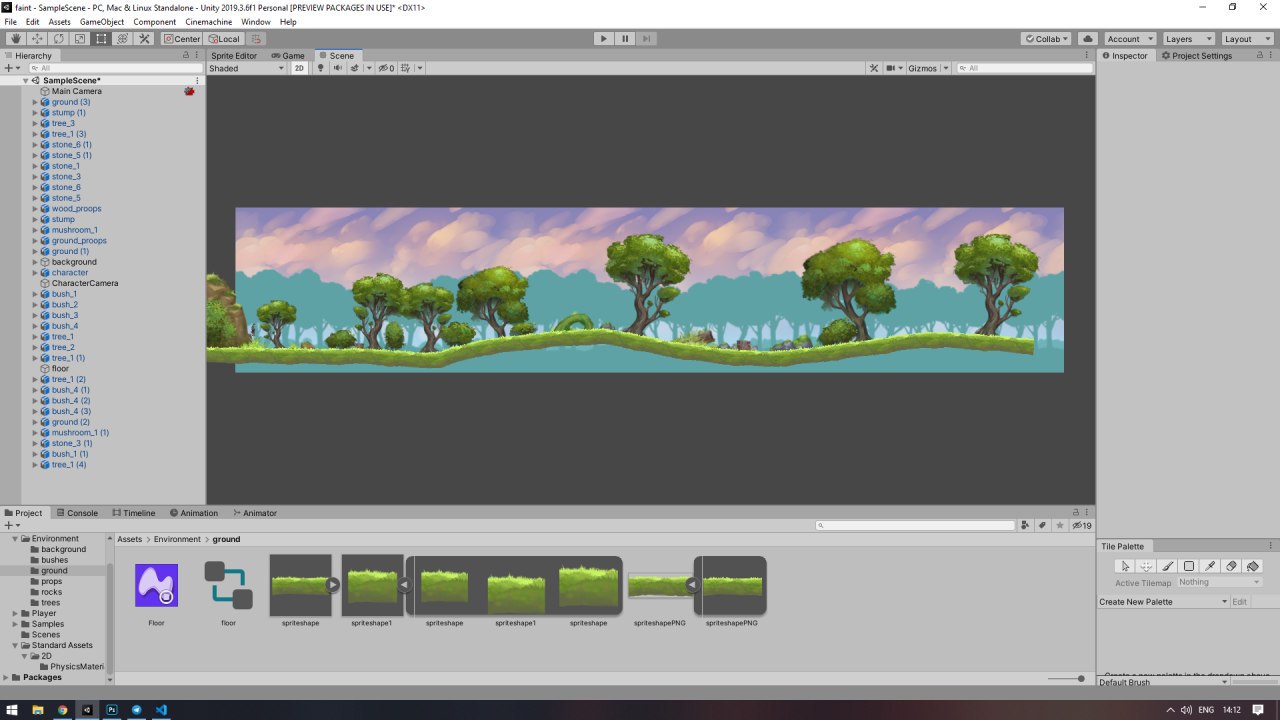Switch to the Sprite Editor tab
This screenshot has height=720, width=1280.
pos(233,56)
